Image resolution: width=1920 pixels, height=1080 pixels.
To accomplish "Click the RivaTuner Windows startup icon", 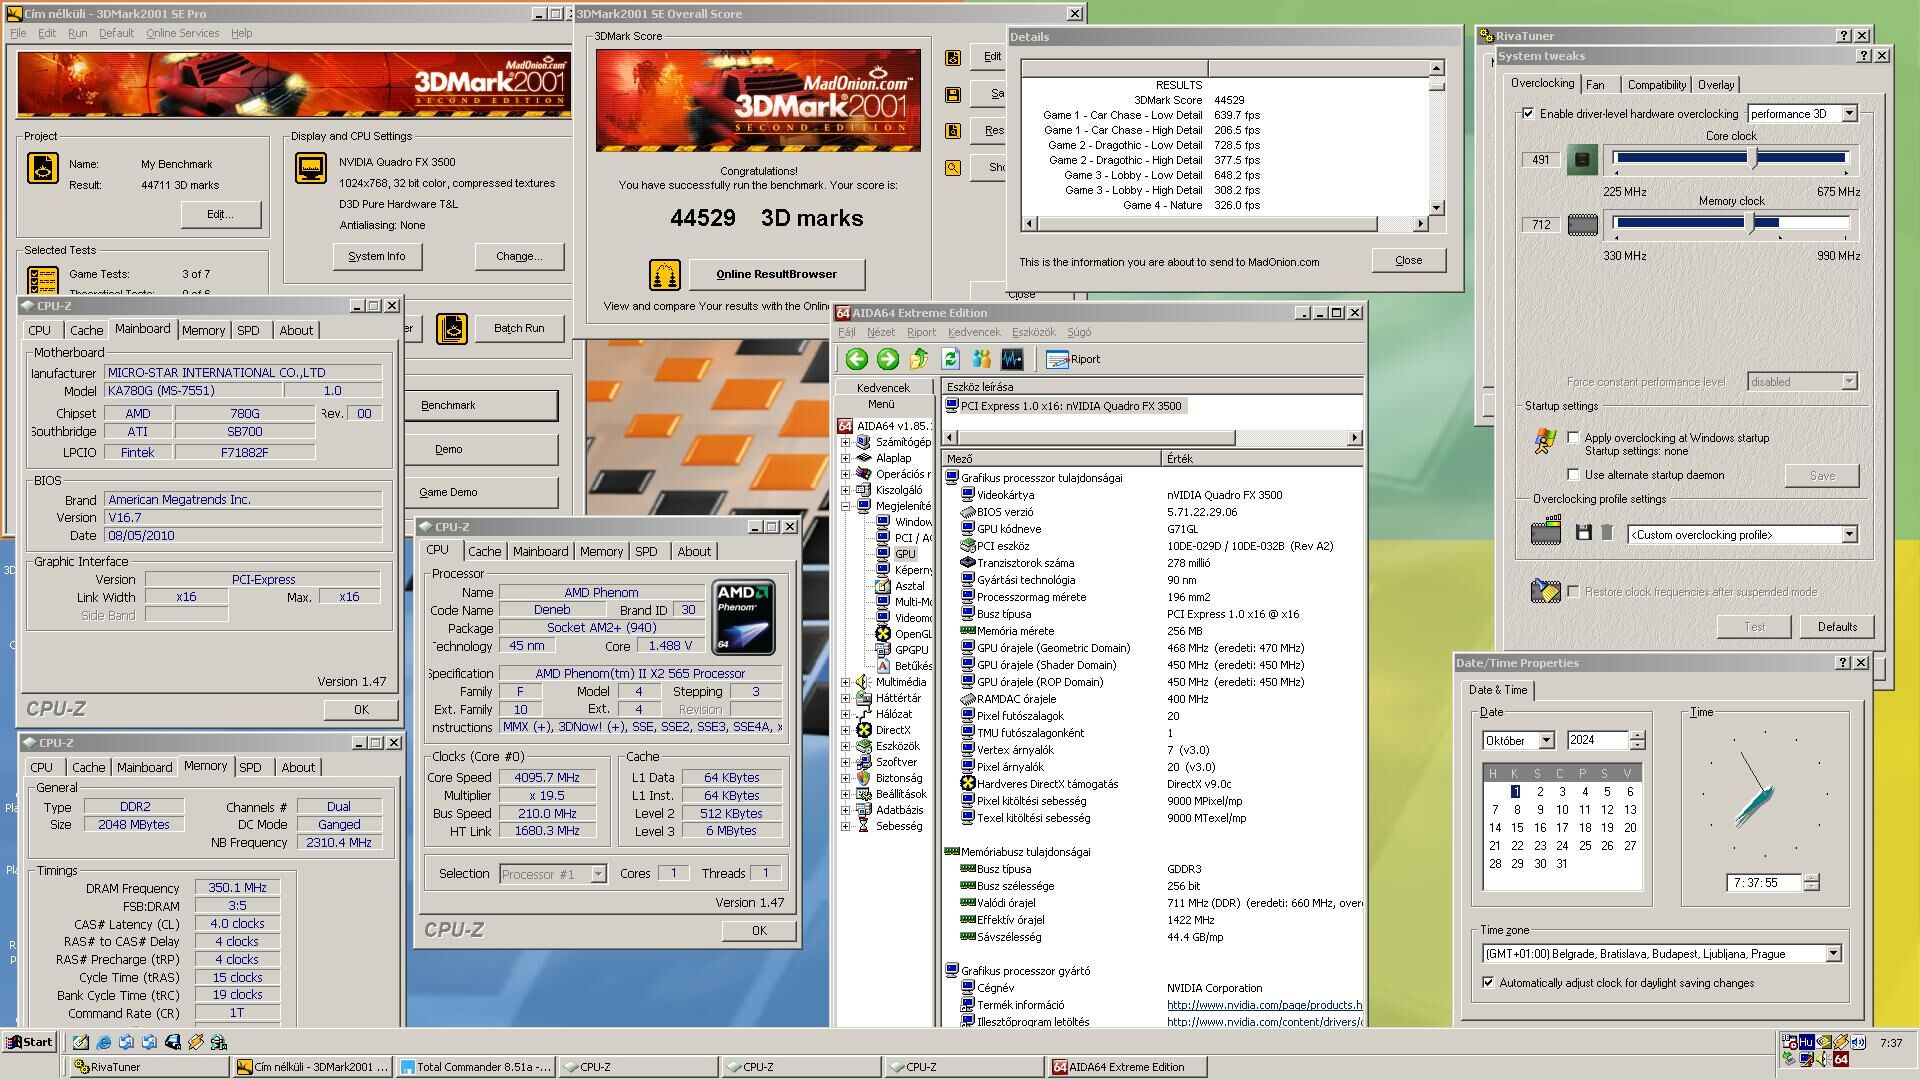I will (1545, 441).
